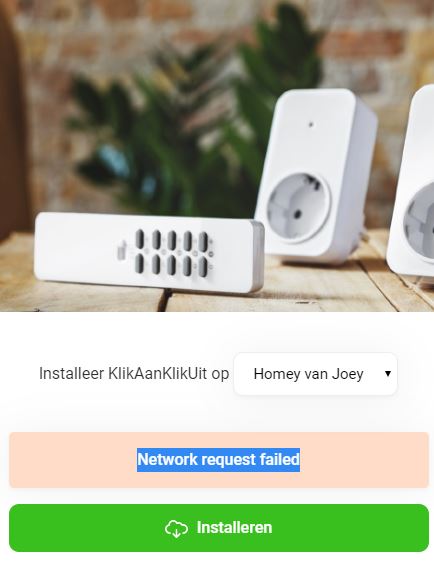The image size is (434, 564).
Task: Click the partially visible plug at the right edge
Action: tap(413, 186)
